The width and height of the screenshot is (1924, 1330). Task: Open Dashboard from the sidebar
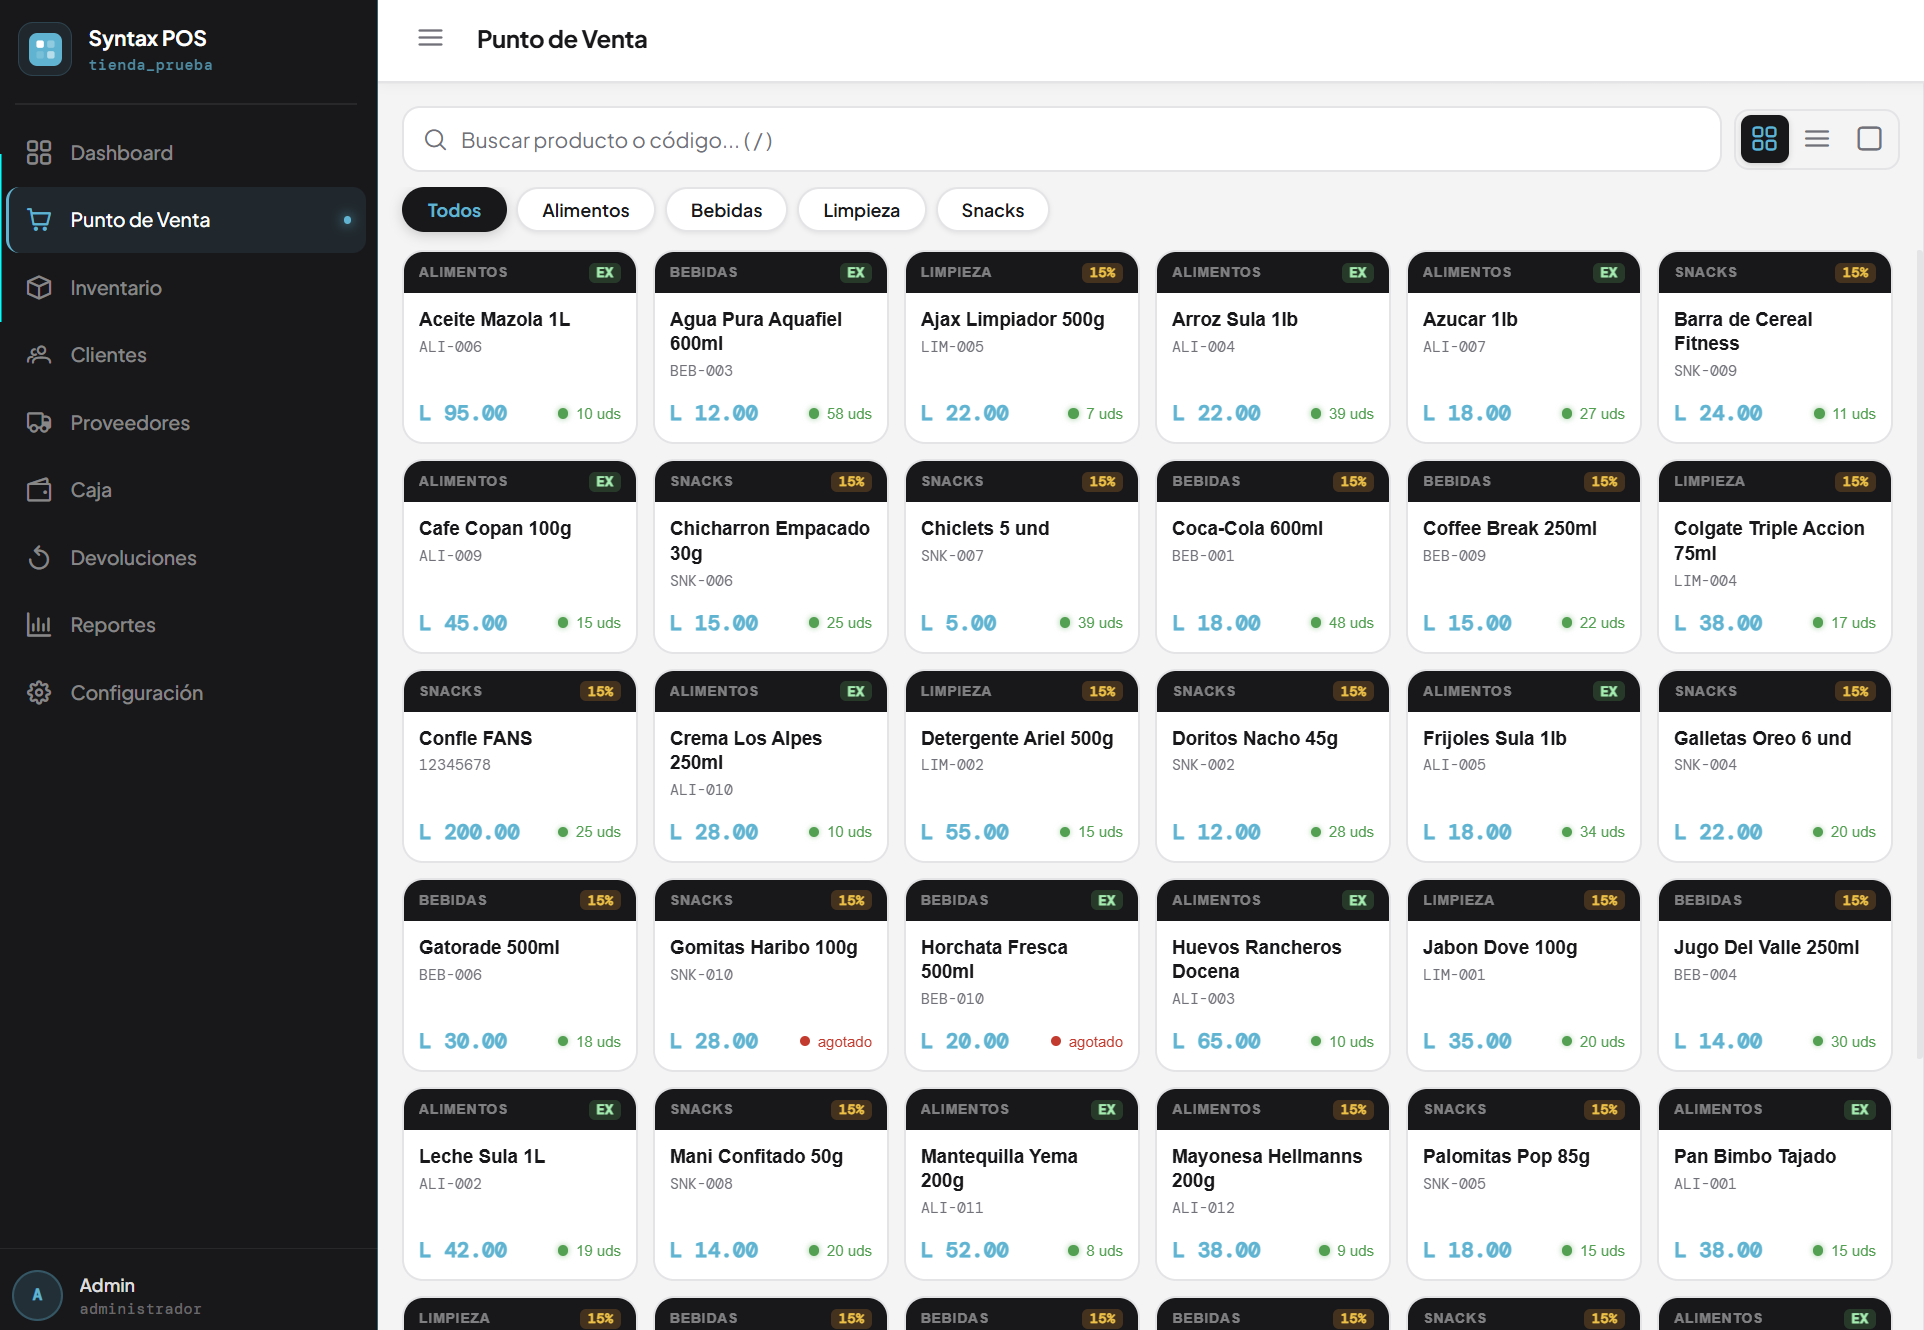[186, 153]
